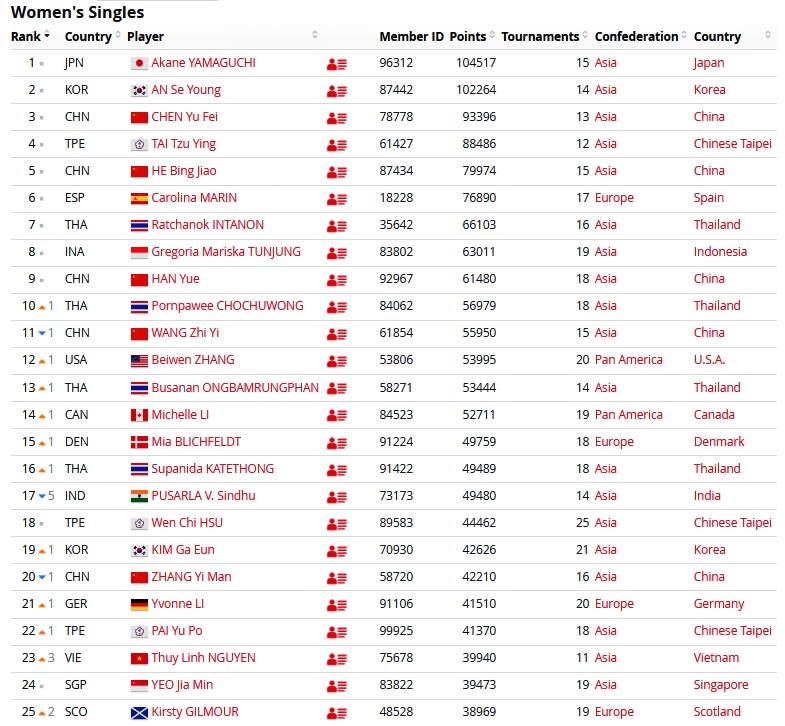Click the Canada flag beside Michelle LI
Screen dimensions: 785x726
click(x=139, y=416)
